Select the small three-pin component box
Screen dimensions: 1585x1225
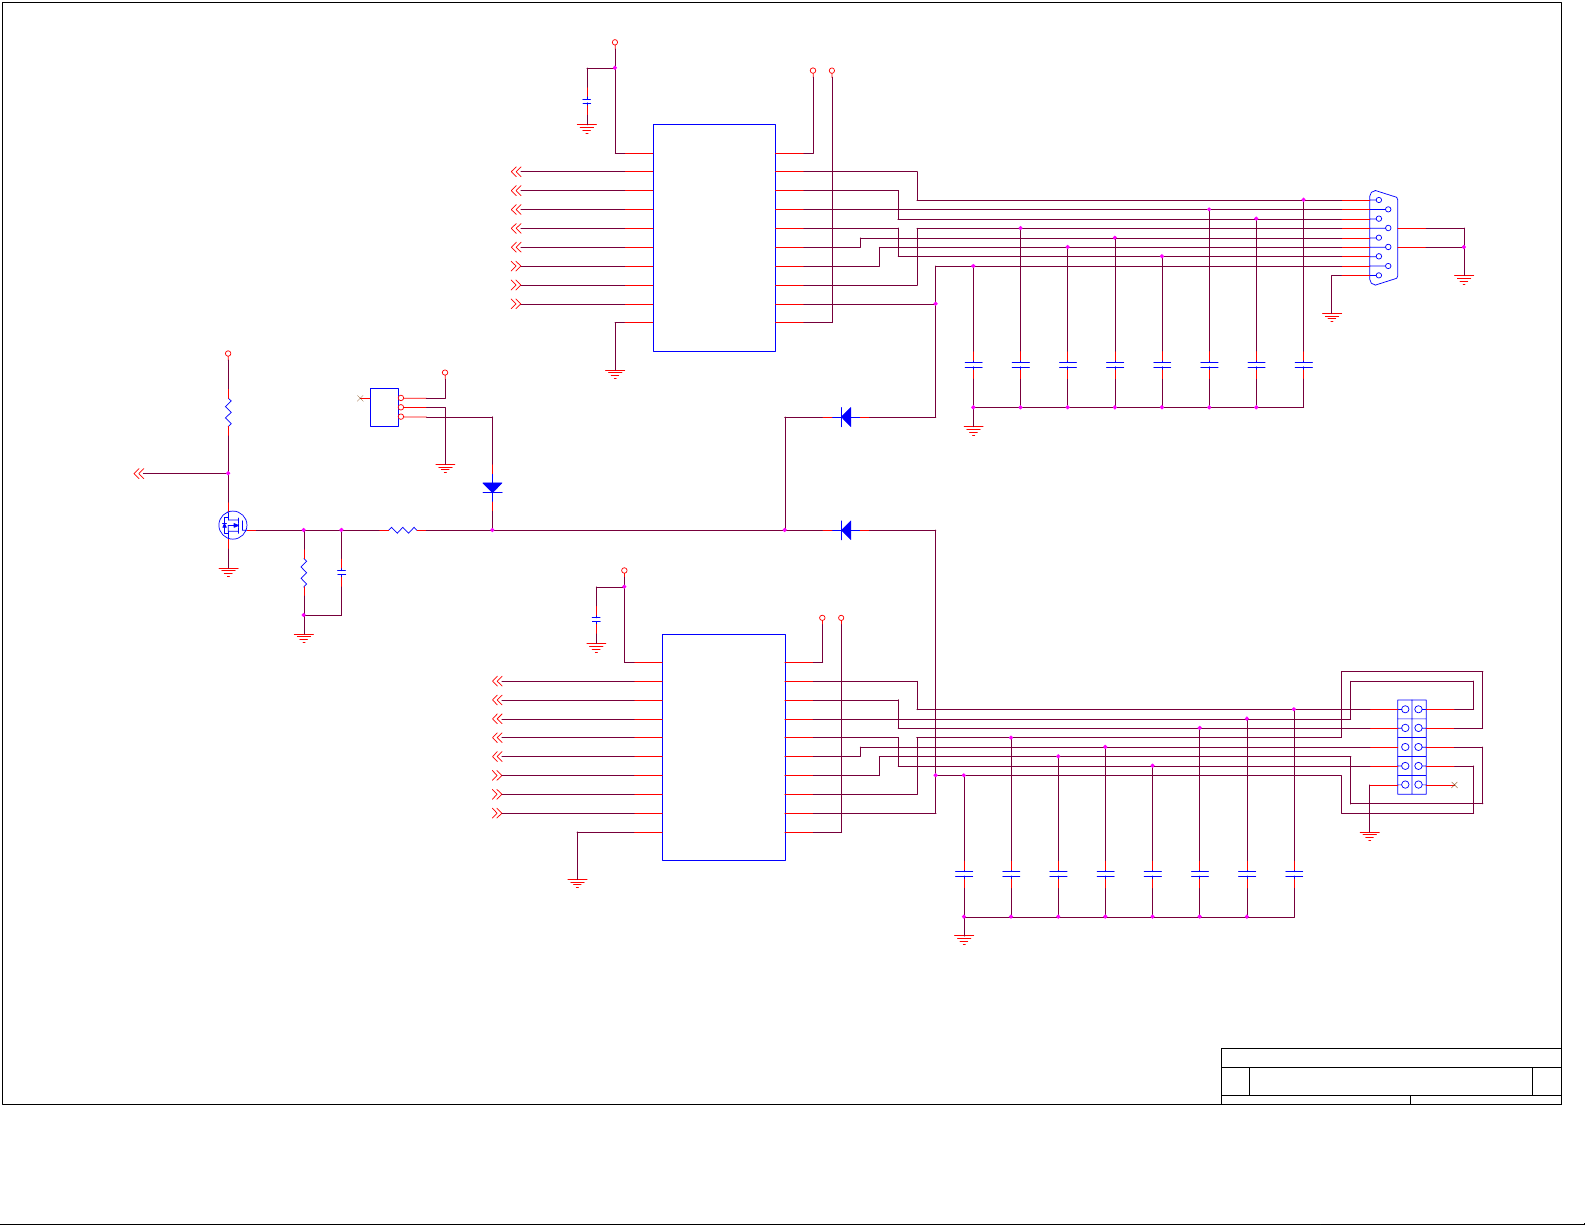point(384,407)
